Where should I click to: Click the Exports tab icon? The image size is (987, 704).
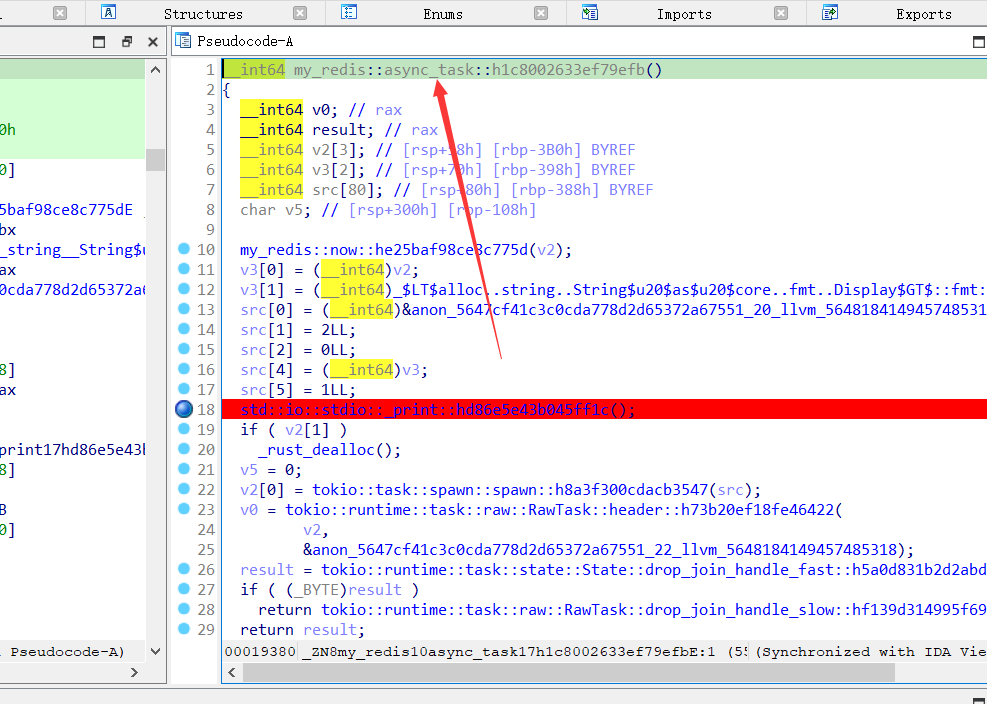830,13
